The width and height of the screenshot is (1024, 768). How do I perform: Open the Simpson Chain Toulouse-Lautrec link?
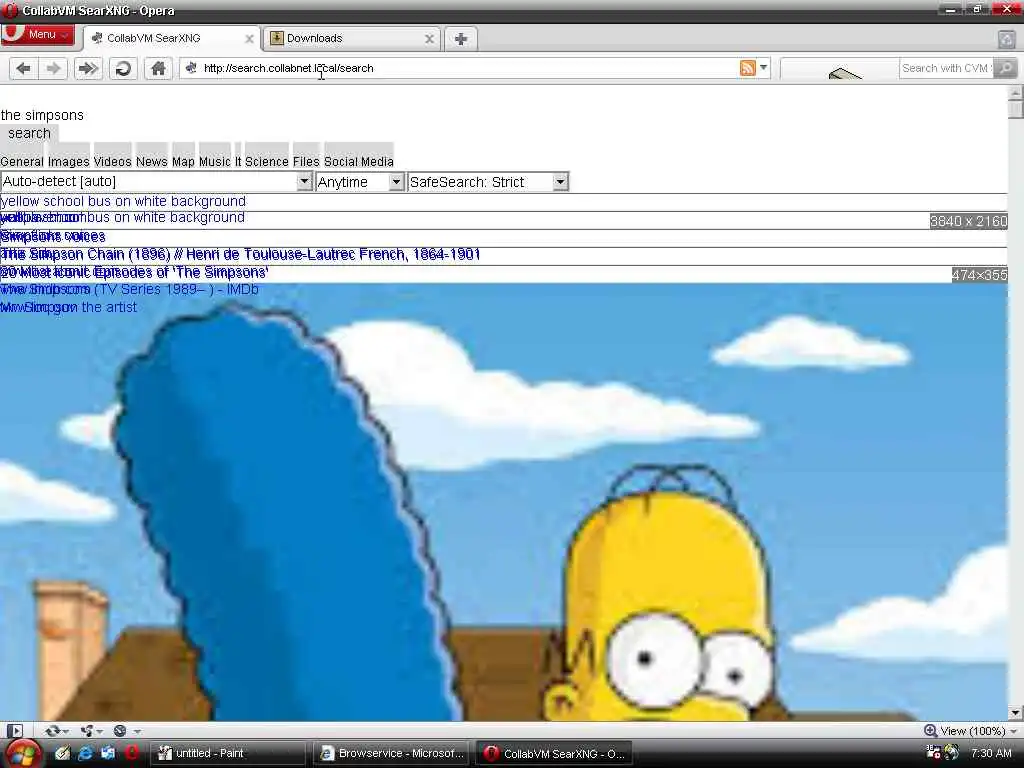[240, 254]
